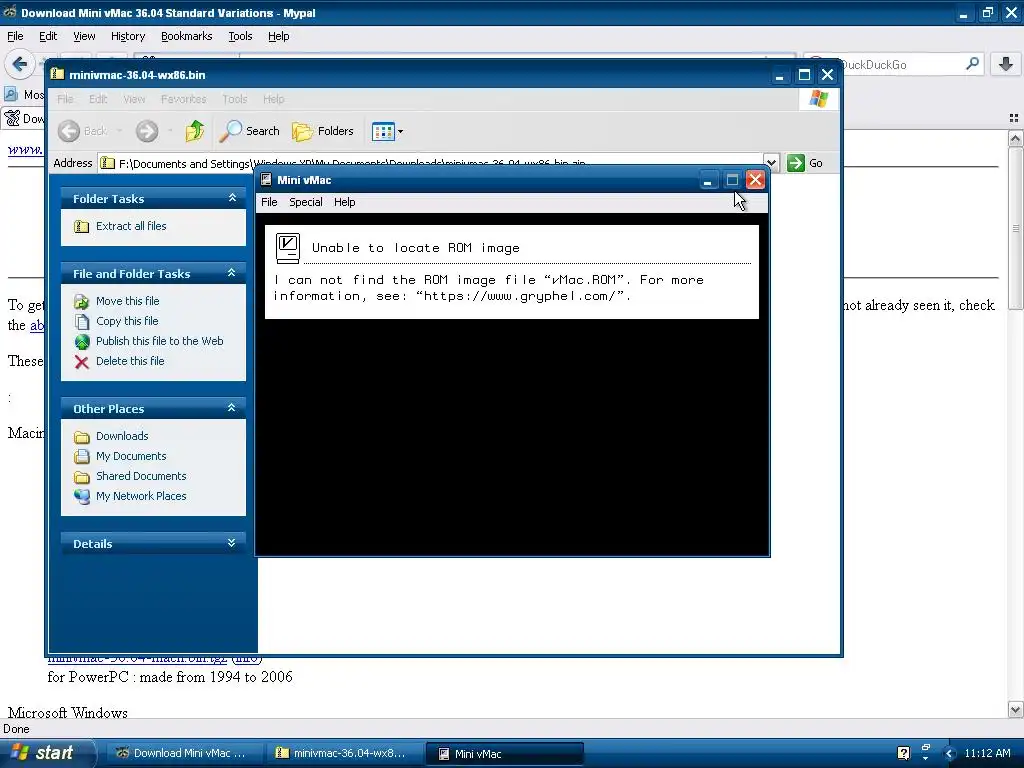Click the Explorer address path field

(x=431, y=163)
